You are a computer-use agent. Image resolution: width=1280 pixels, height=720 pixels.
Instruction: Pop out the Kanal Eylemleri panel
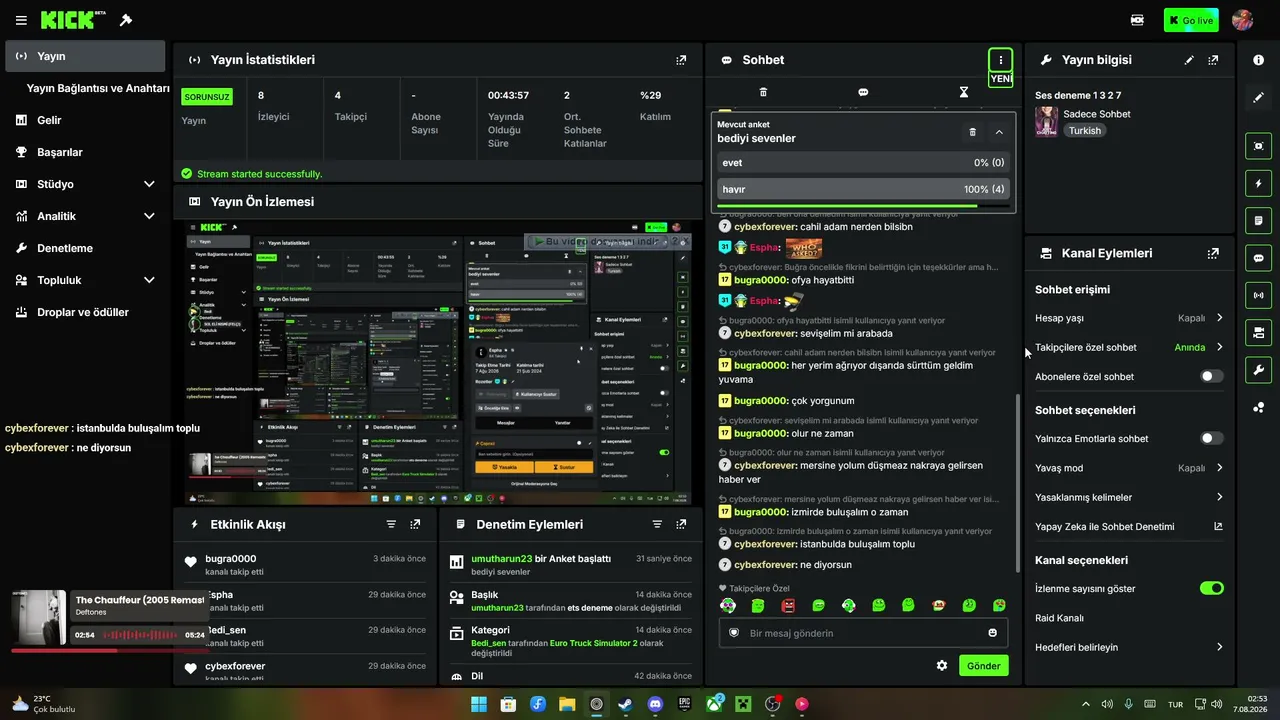(x=1213, y=254)
